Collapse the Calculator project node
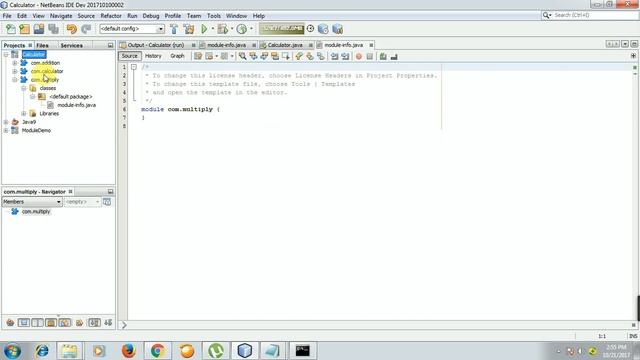640x360 pixels. 6,54
